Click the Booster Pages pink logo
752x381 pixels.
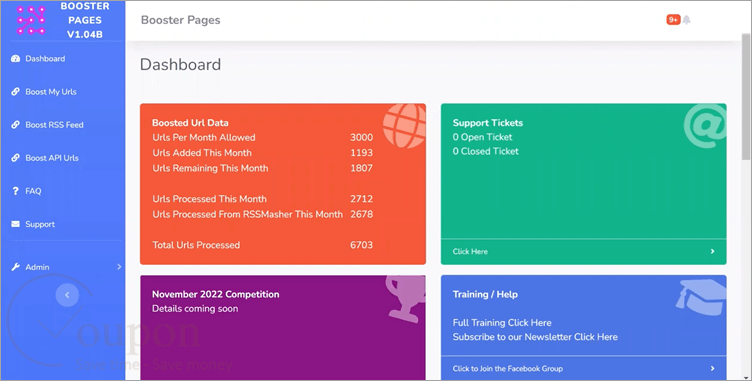pos(31,21)
